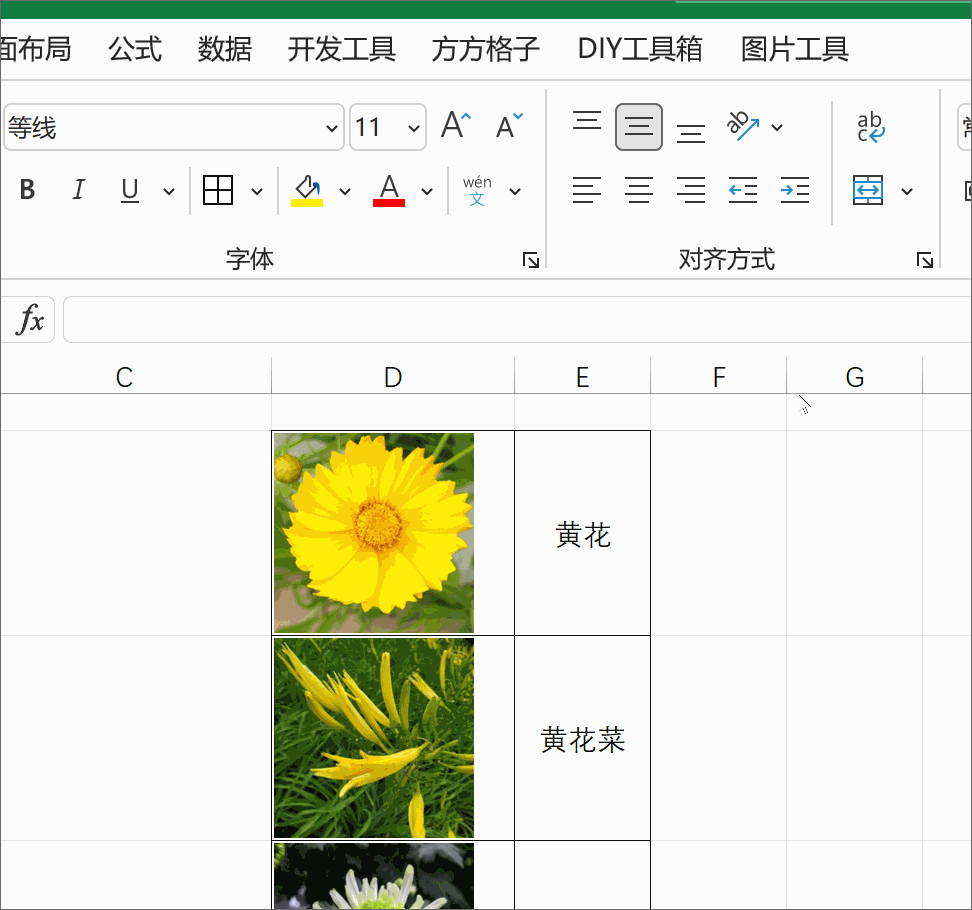Select cell containing 黄花
The width and height of the screenshot is (972, 910).
(583, 533)
